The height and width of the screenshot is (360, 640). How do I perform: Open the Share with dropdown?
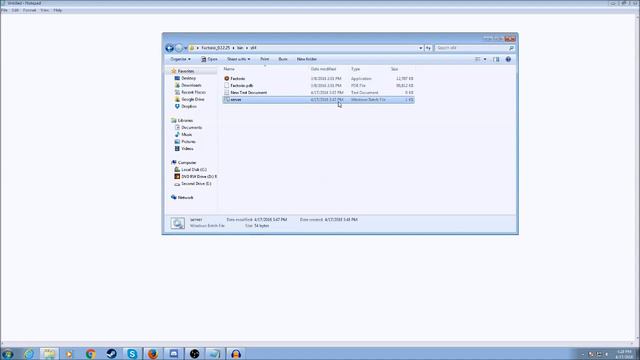coord(238,59)
